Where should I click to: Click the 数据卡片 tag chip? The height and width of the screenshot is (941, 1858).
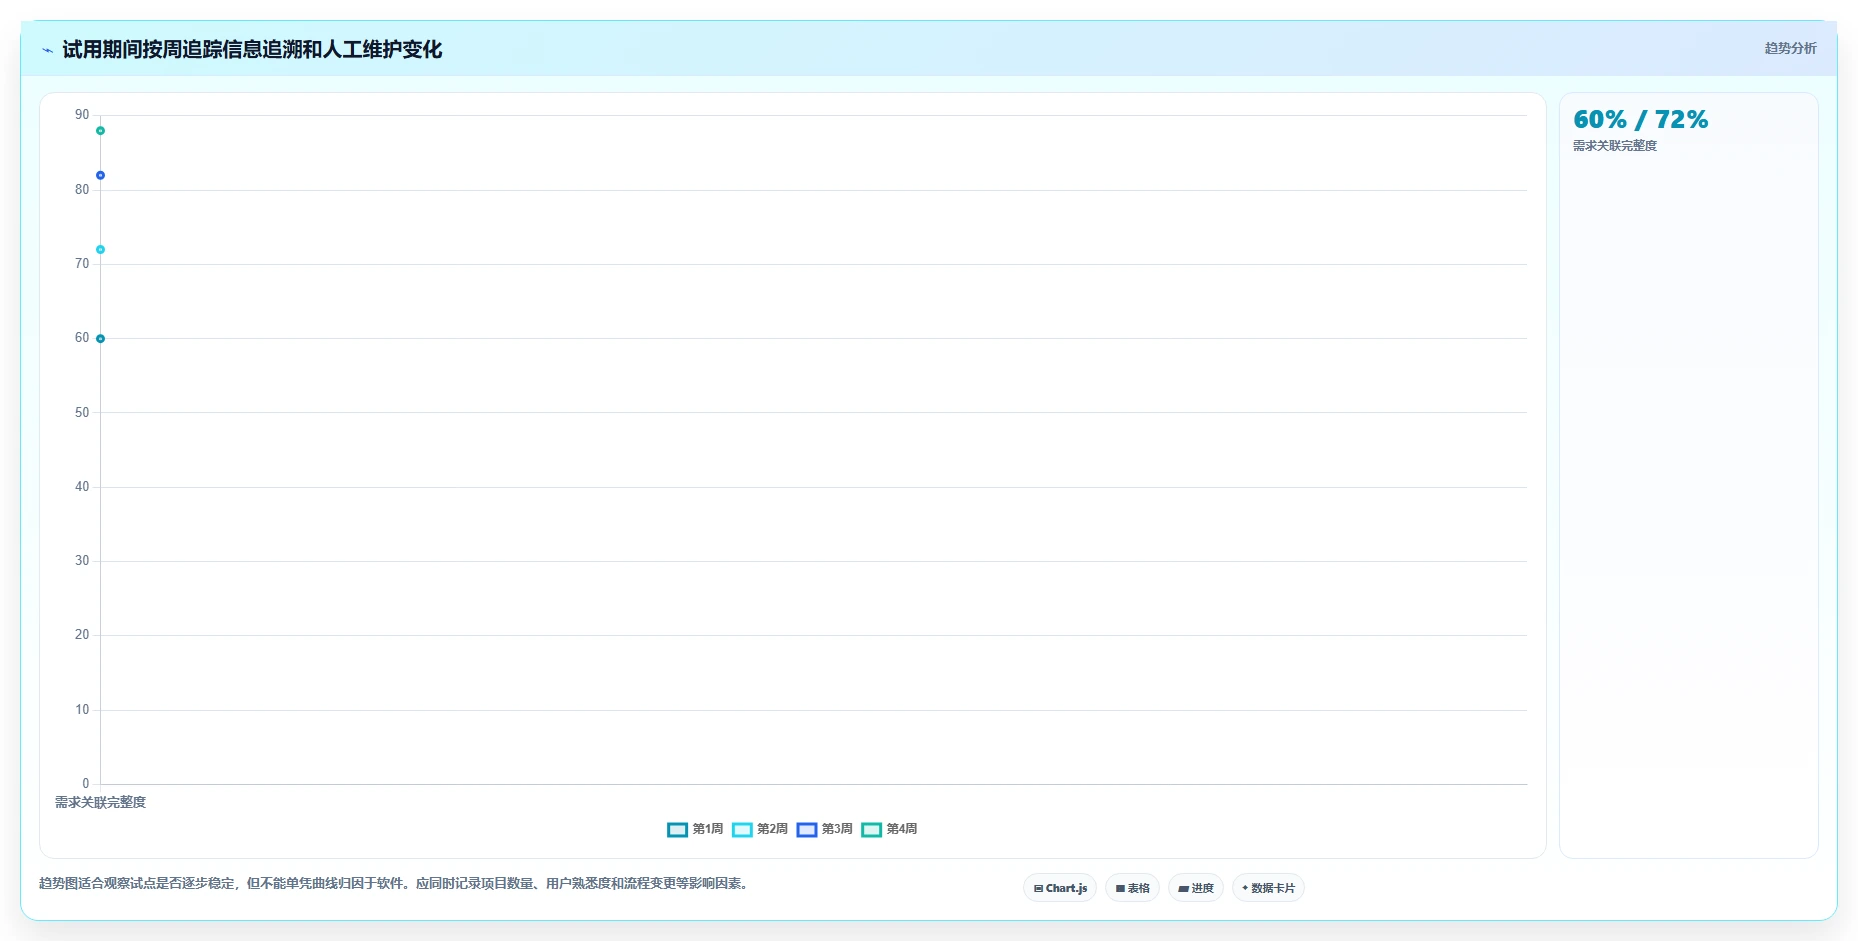[x=1268, y=888]
